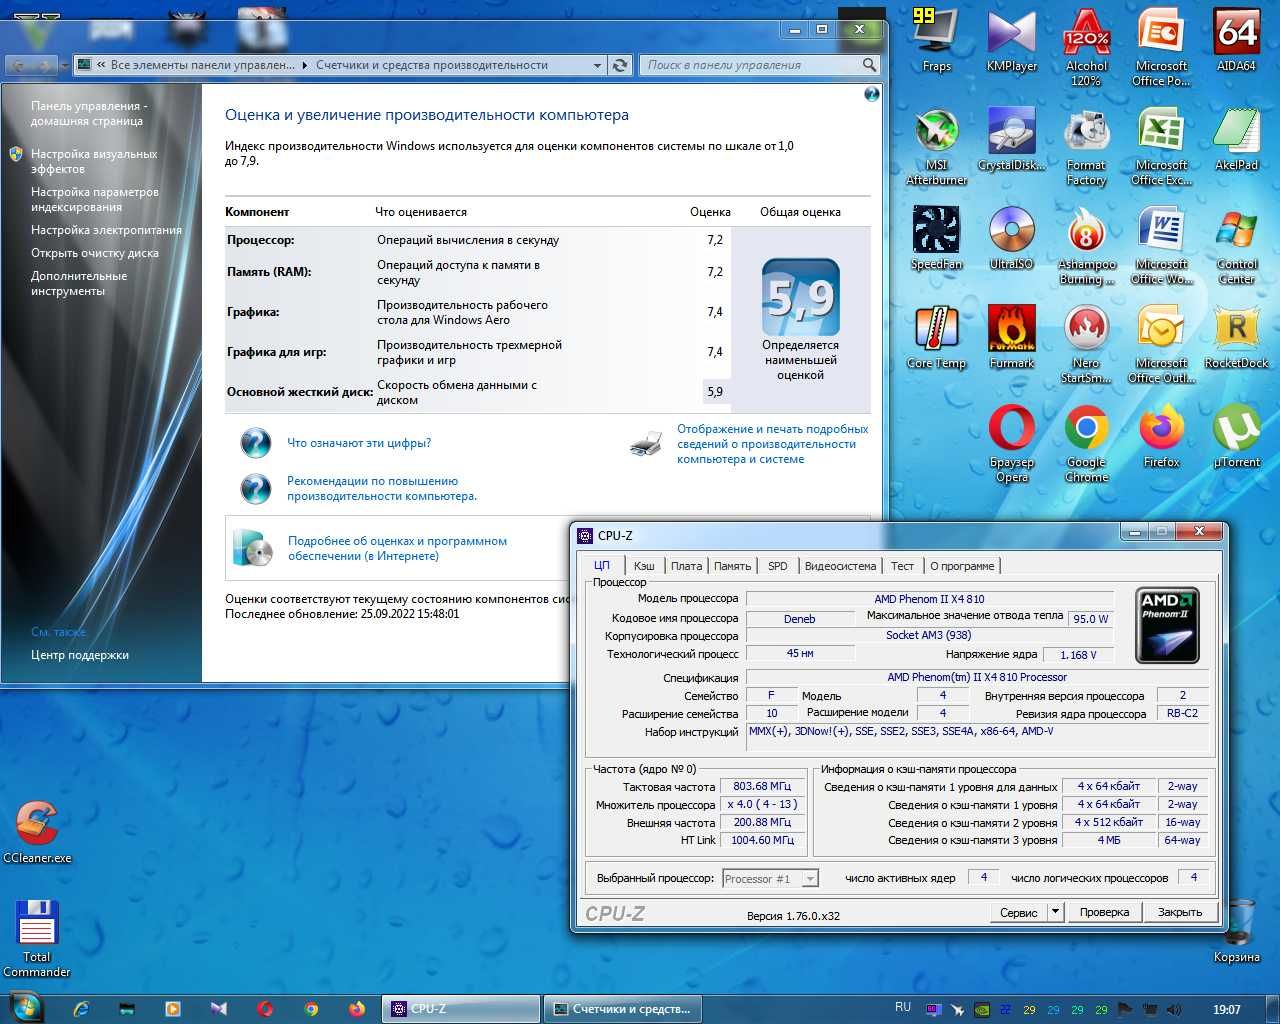Select the Видеосистема tab in CPU-Z

click(840, 566)
